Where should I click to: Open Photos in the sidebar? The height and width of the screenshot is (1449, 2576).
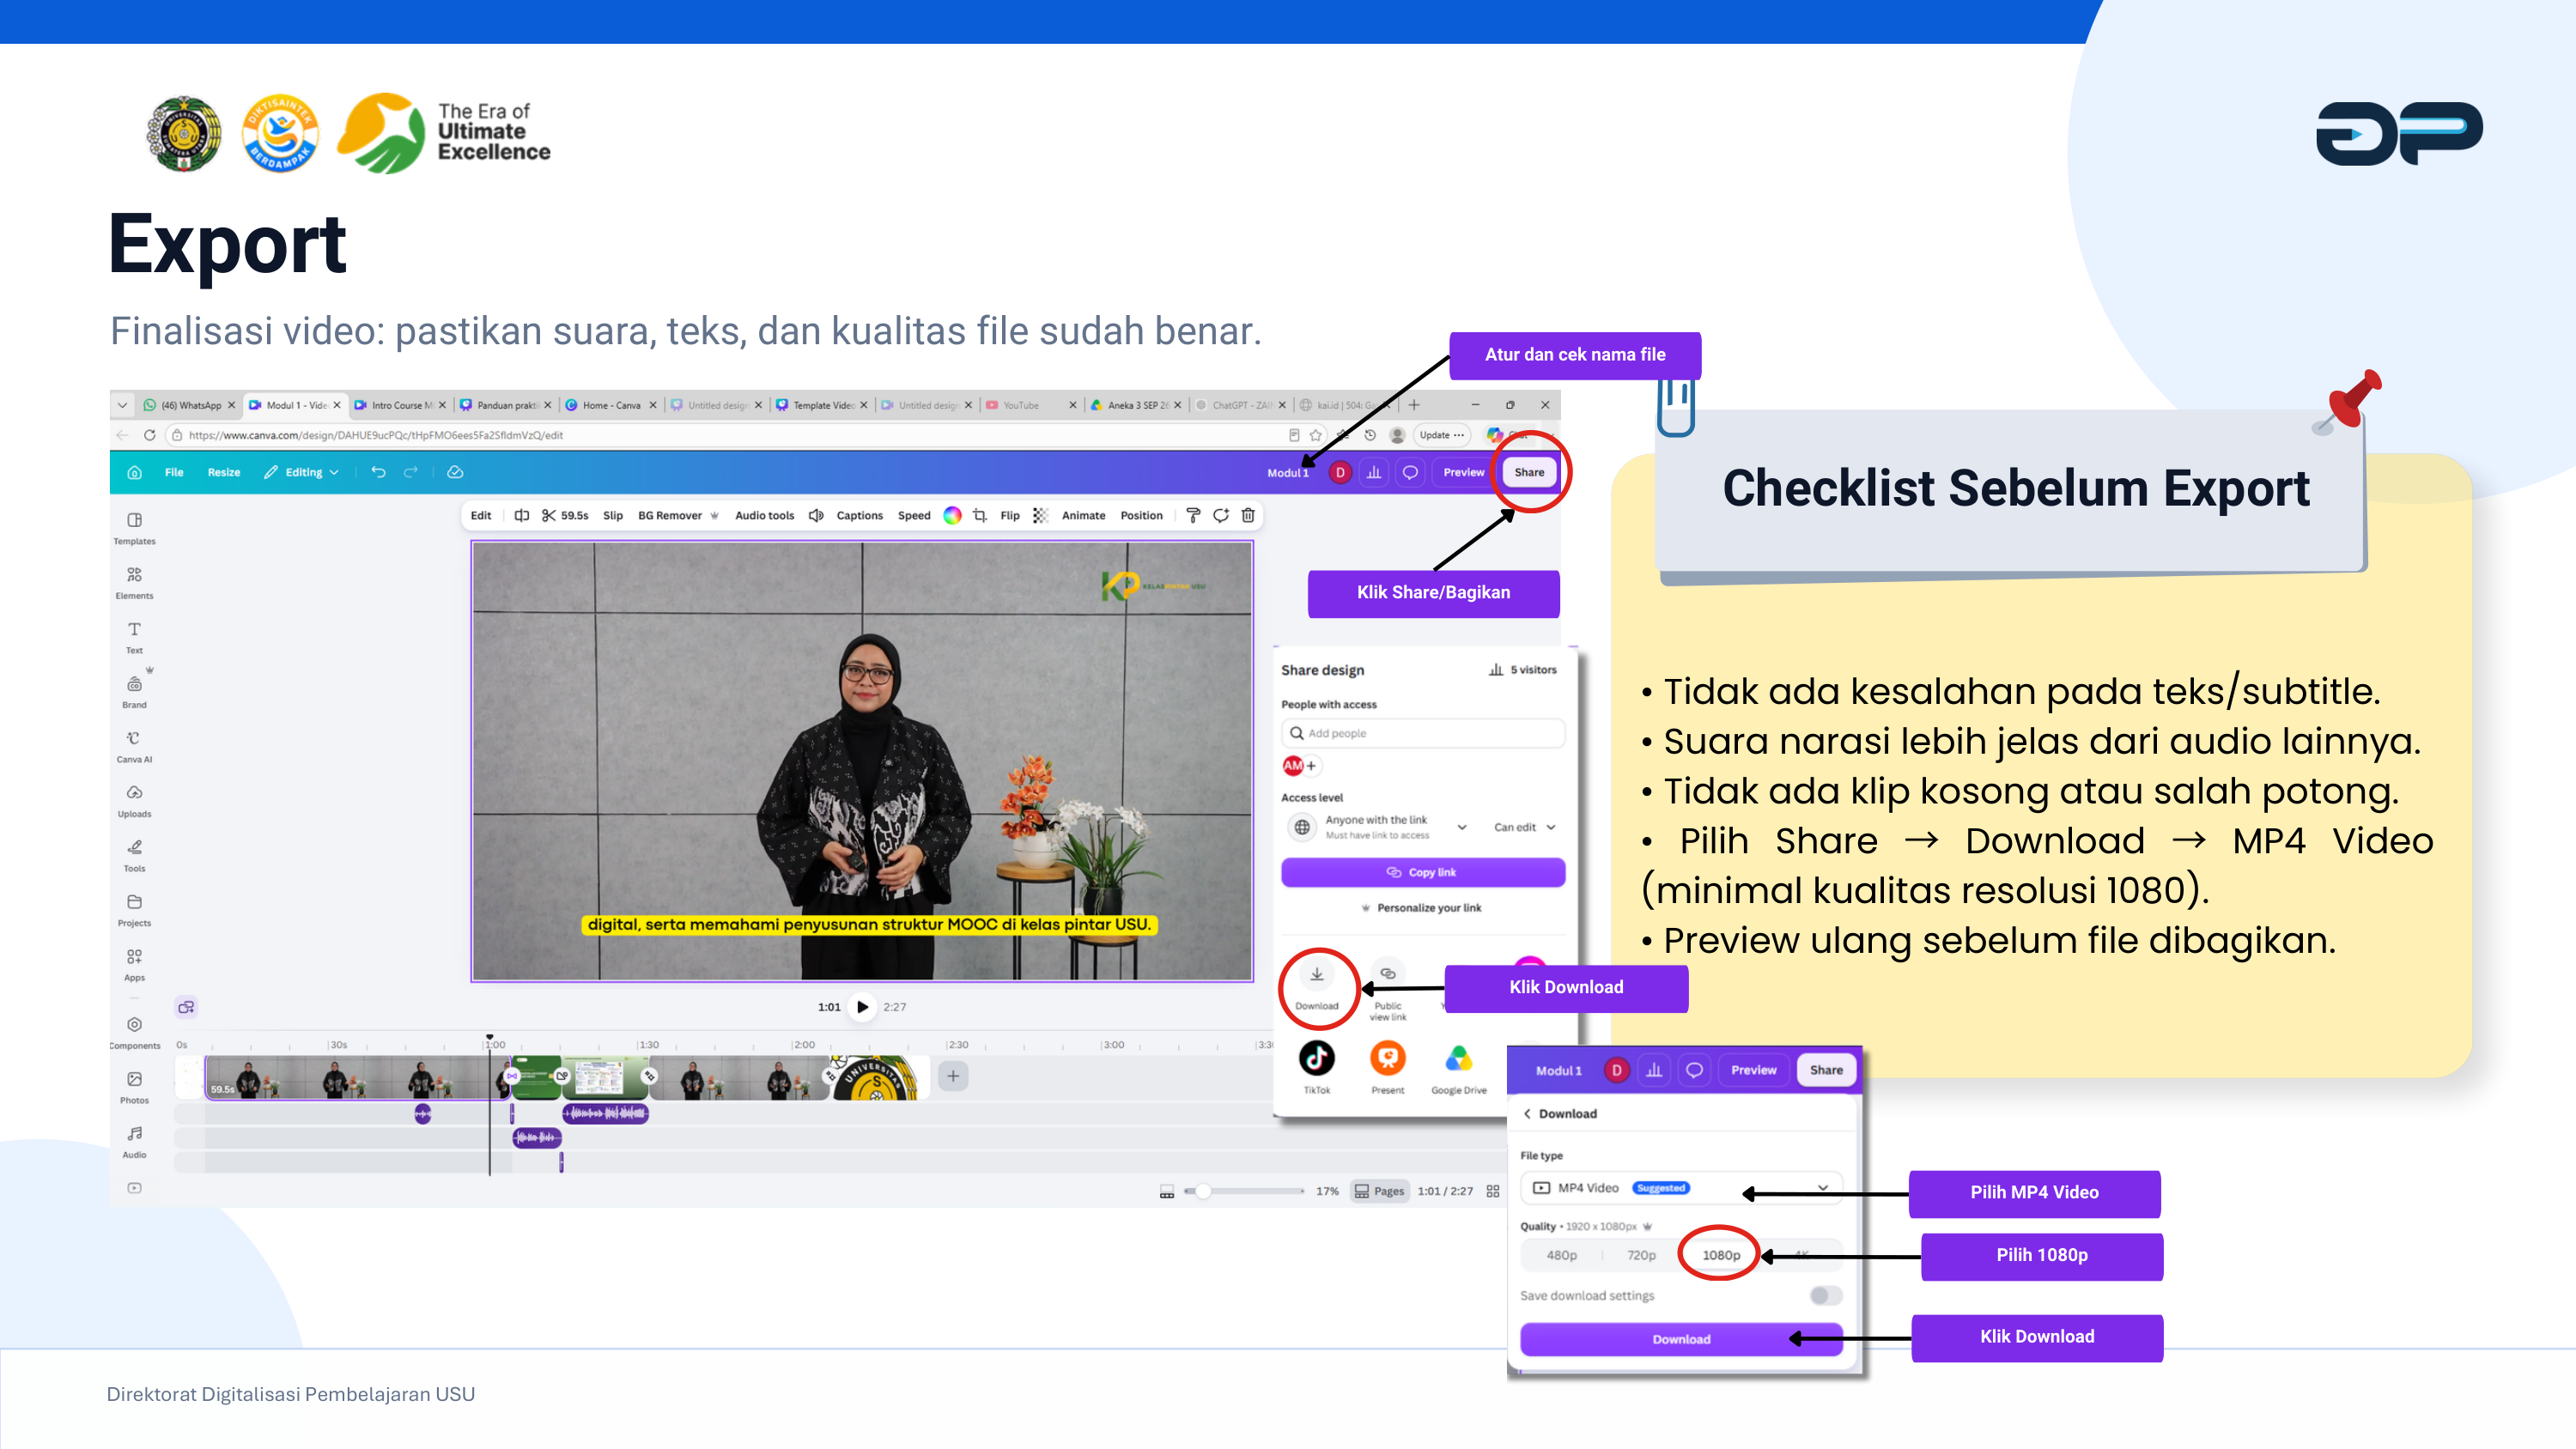(134, 1087)
